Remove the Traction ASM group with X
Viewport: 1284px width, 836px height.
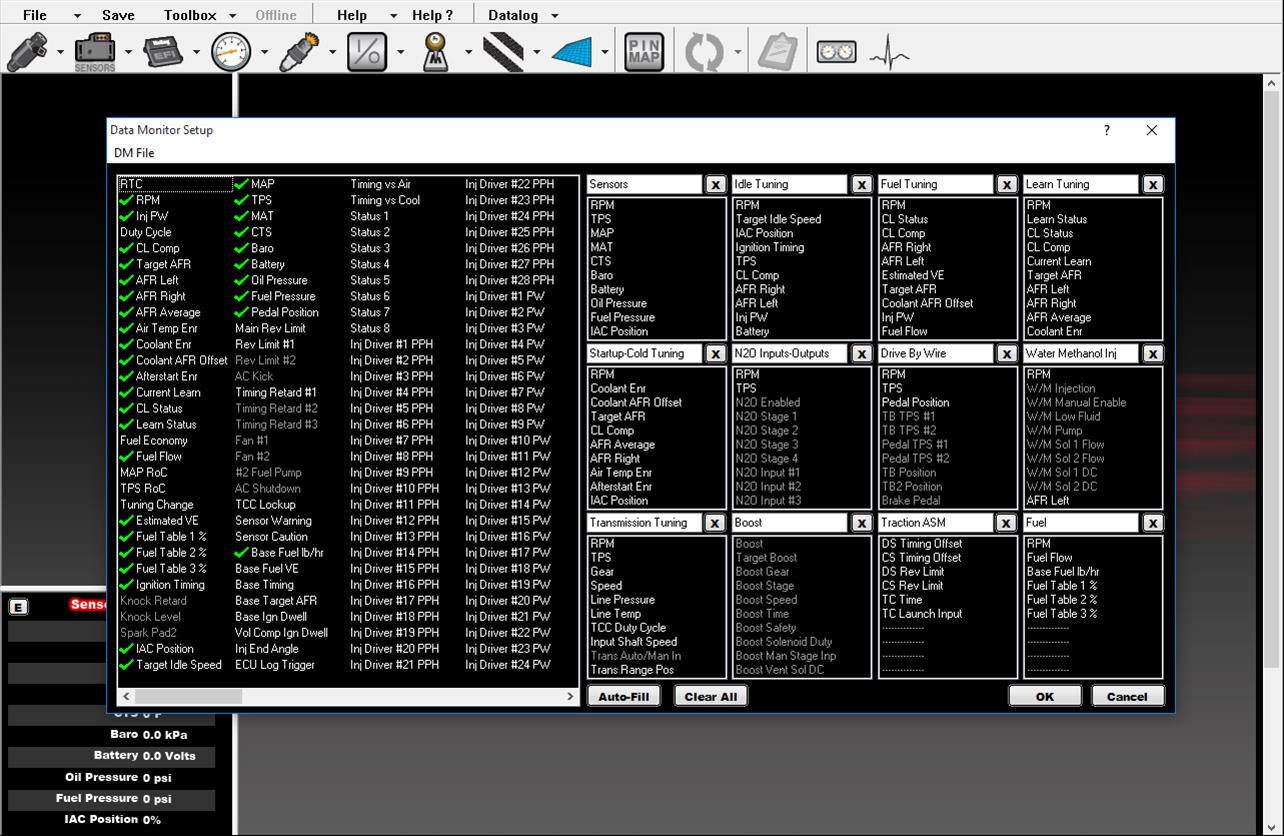click(x=1007, y=523)
